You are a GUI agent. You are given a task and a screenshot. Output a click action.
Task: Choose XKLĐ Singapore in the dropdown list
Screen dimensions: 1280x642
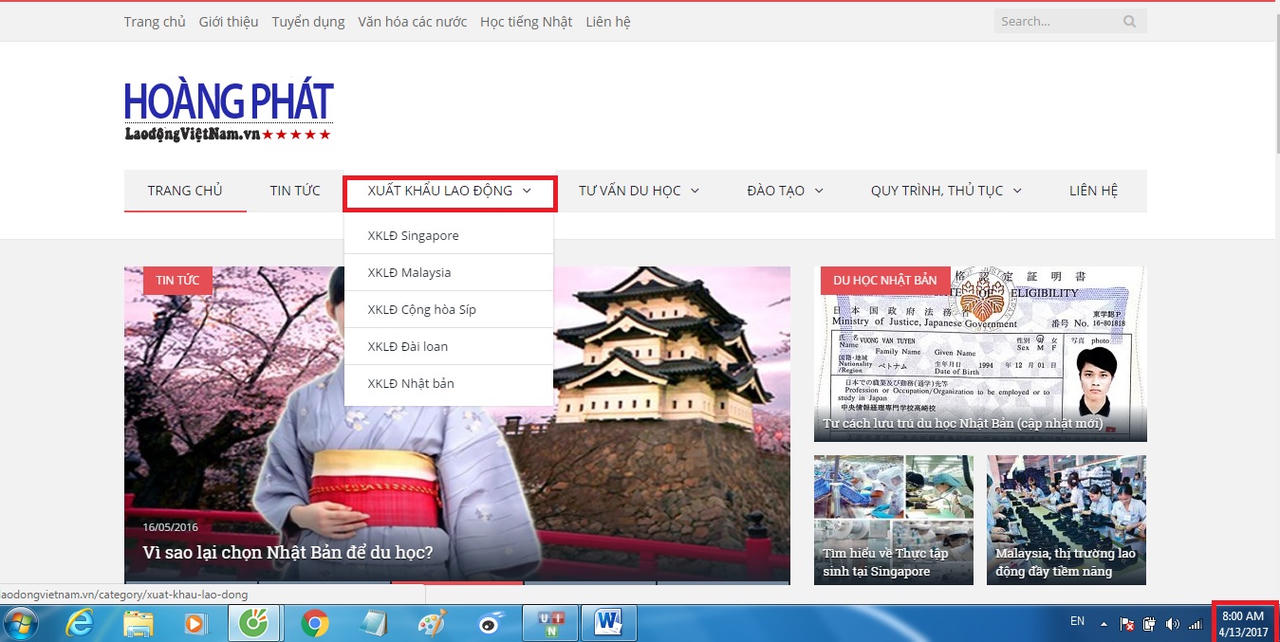click(x=413, y=236)
